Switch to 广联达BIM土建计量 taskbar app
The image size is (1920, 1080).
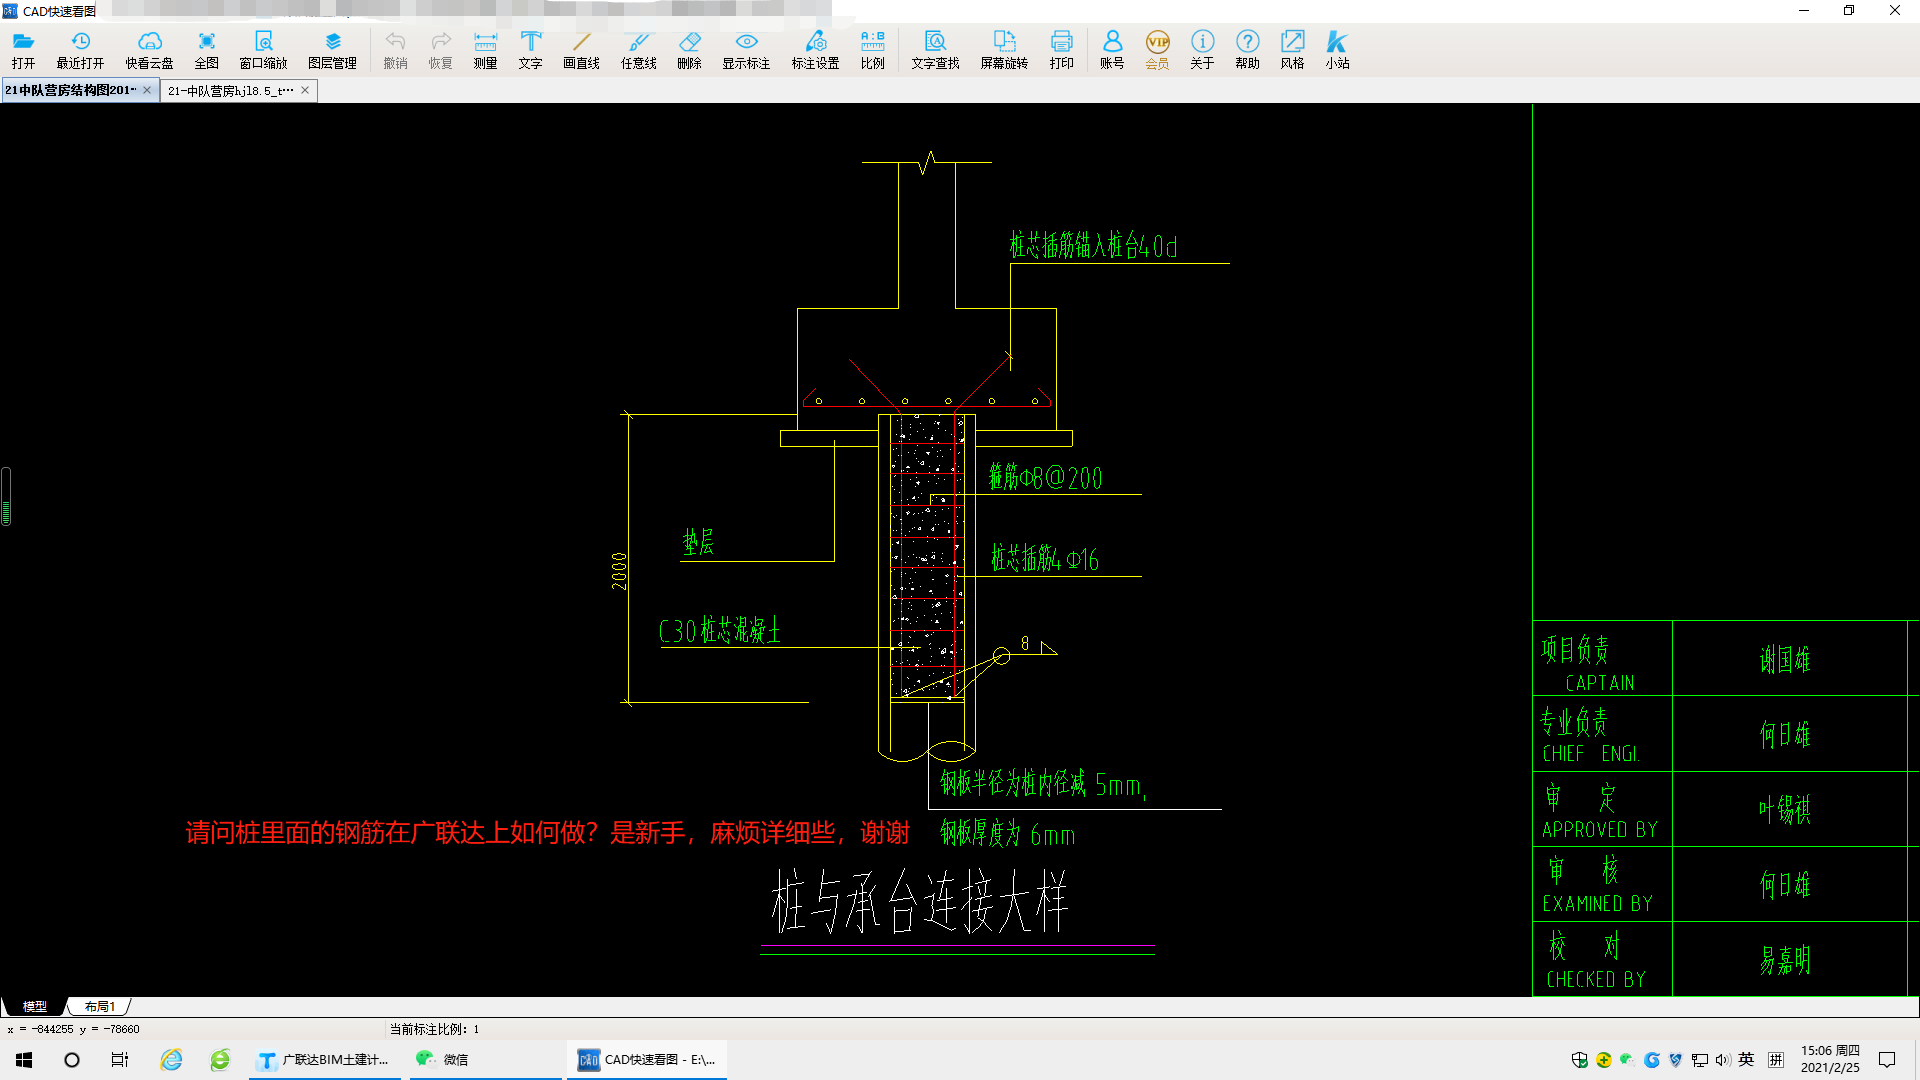(325, 1060)
